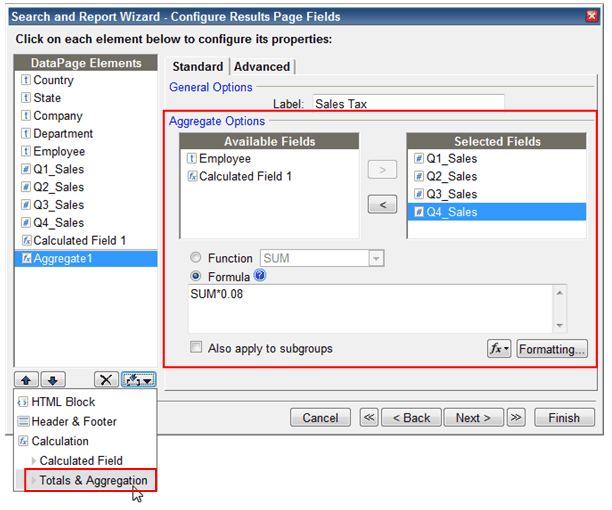Select Q3_Sales in Selected Fields
The width and height of the screenshot is (612, 510).
496,194
